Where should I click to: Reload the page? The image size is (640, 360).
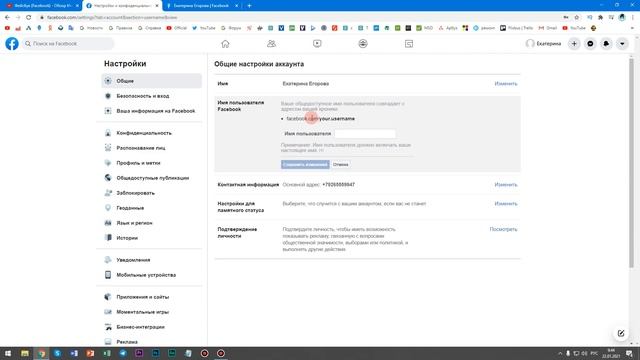(29, 18)
